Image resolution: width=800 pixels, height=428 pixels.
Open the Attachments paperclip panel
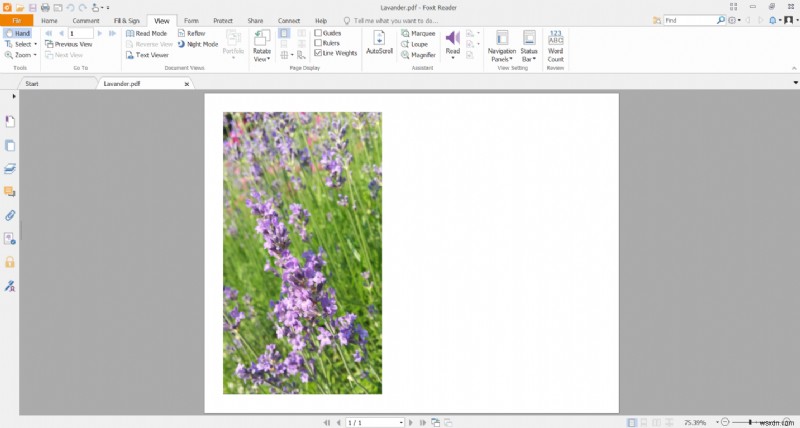pos(10,215)
